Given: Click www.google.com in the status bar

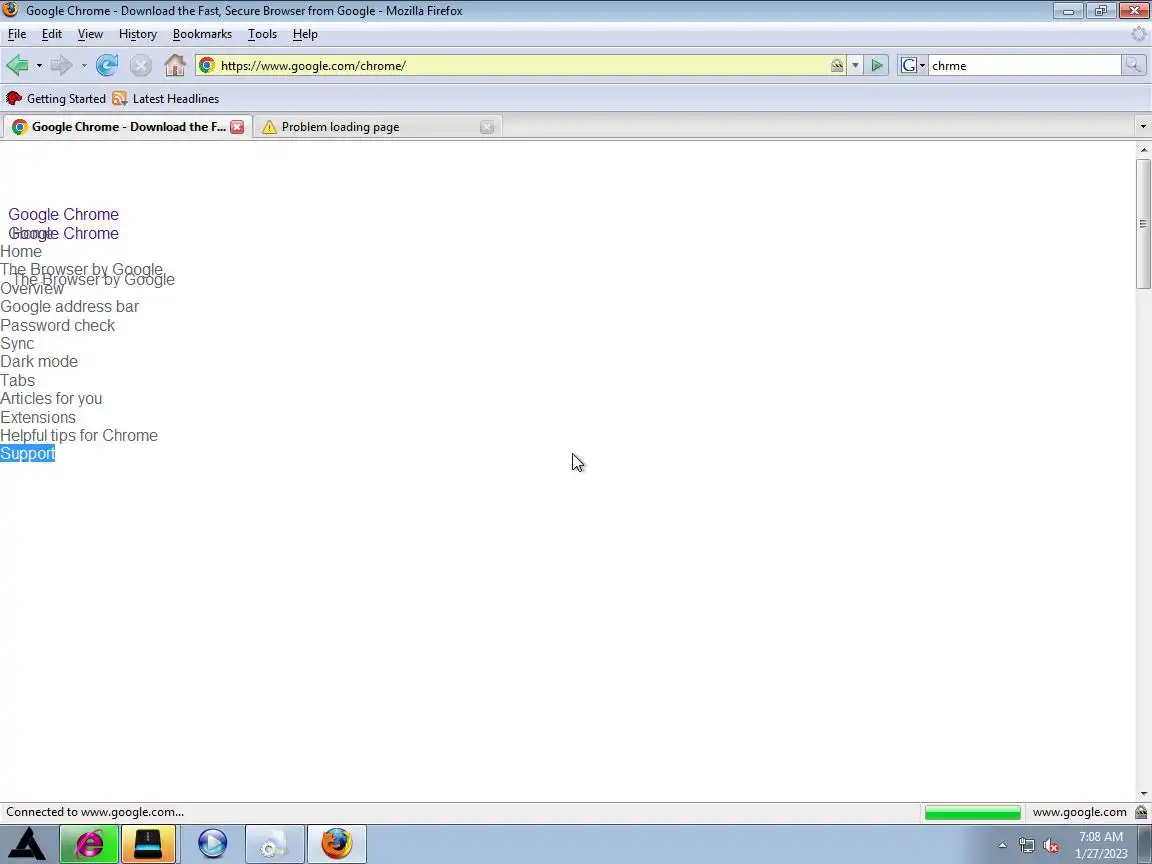Looking at the screenshot, I should point(1079,812).
